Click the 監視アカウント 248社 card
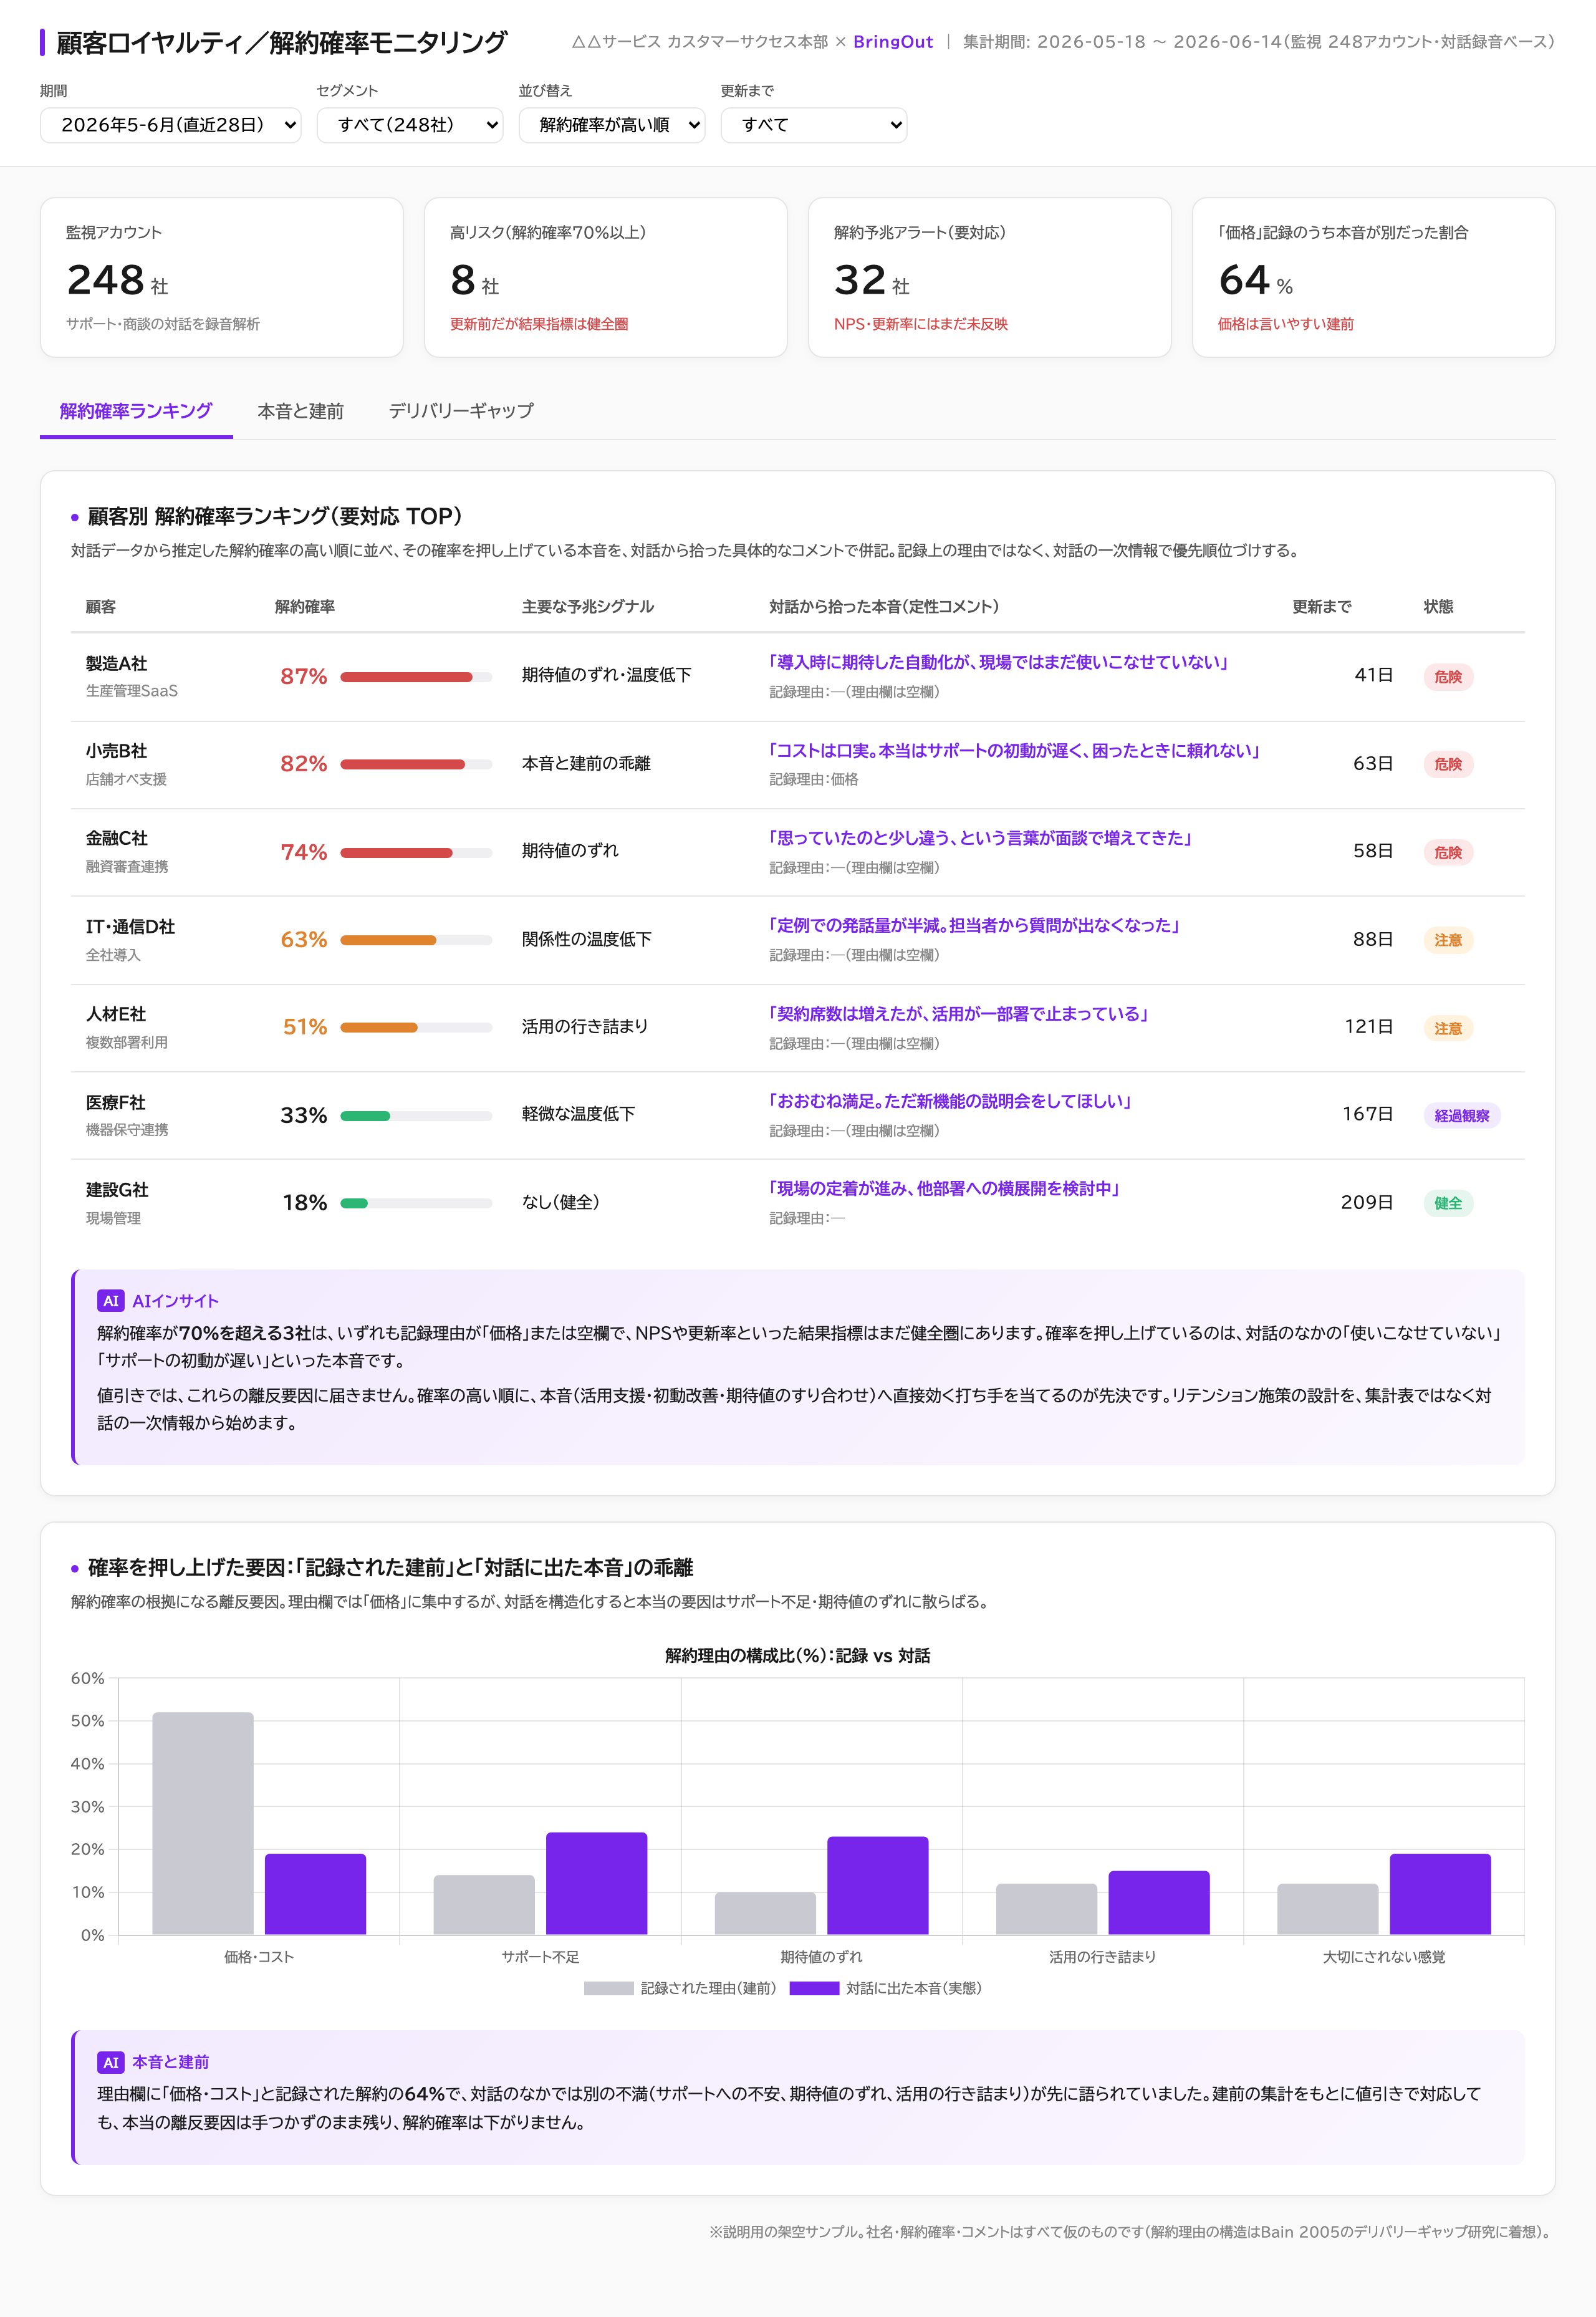 point(221,277)
